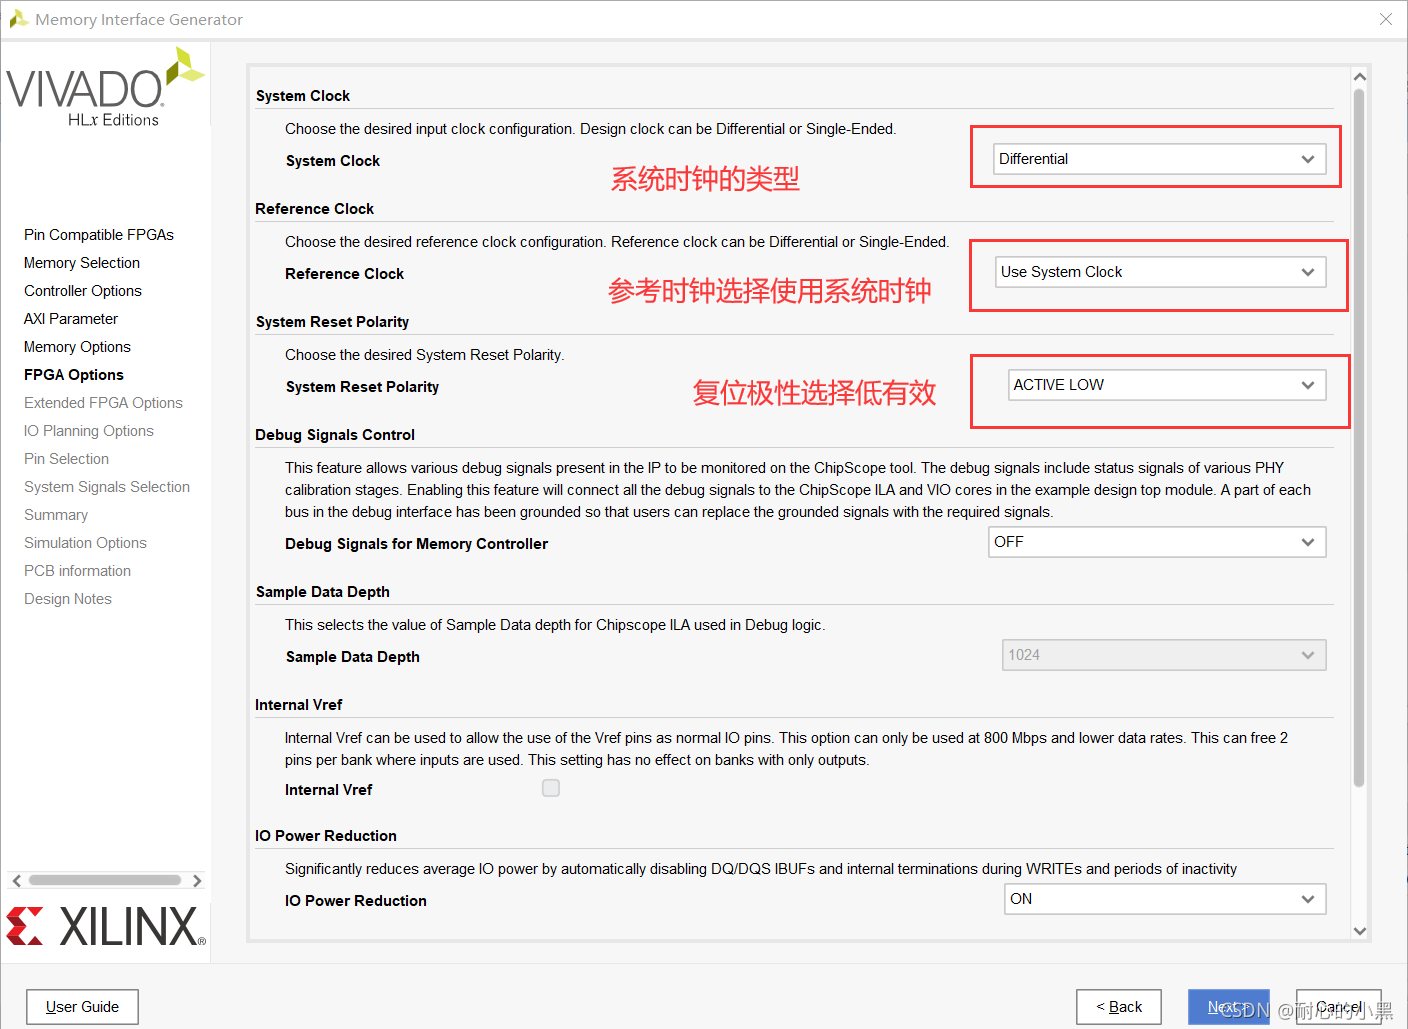Open the User Guide button
This screenshot has width=1408, height=1029.
tap(82, 1007)
